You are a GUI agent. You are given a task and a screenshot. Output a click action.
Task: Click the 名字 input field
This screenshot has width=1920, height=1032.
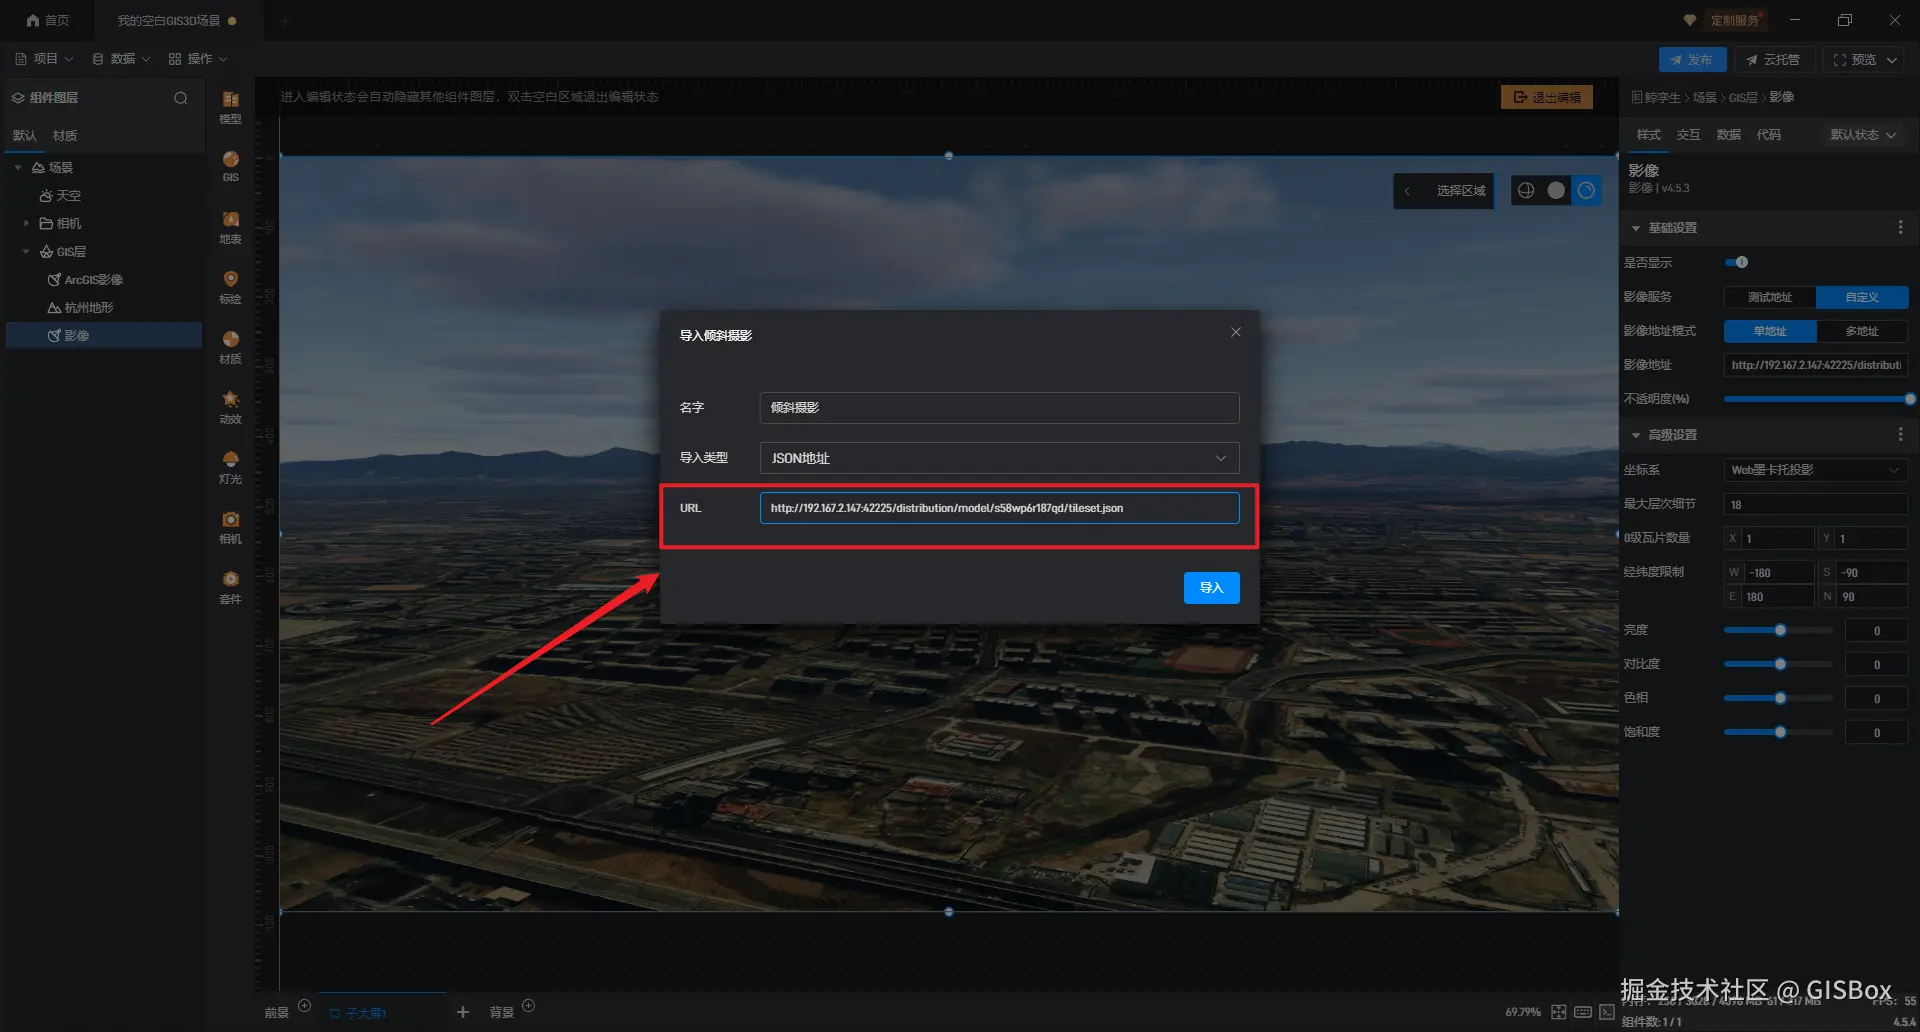999,408
